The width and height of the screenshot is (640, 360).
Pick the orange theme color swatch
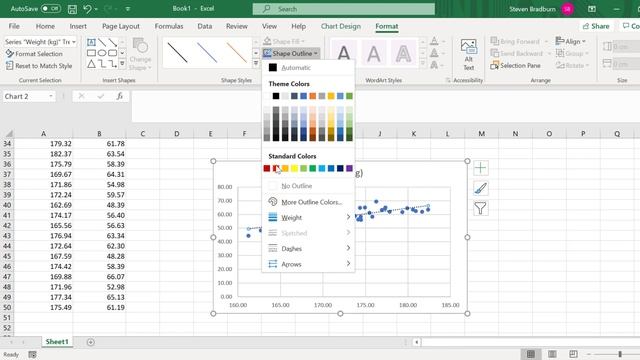[x=313, y=96]
